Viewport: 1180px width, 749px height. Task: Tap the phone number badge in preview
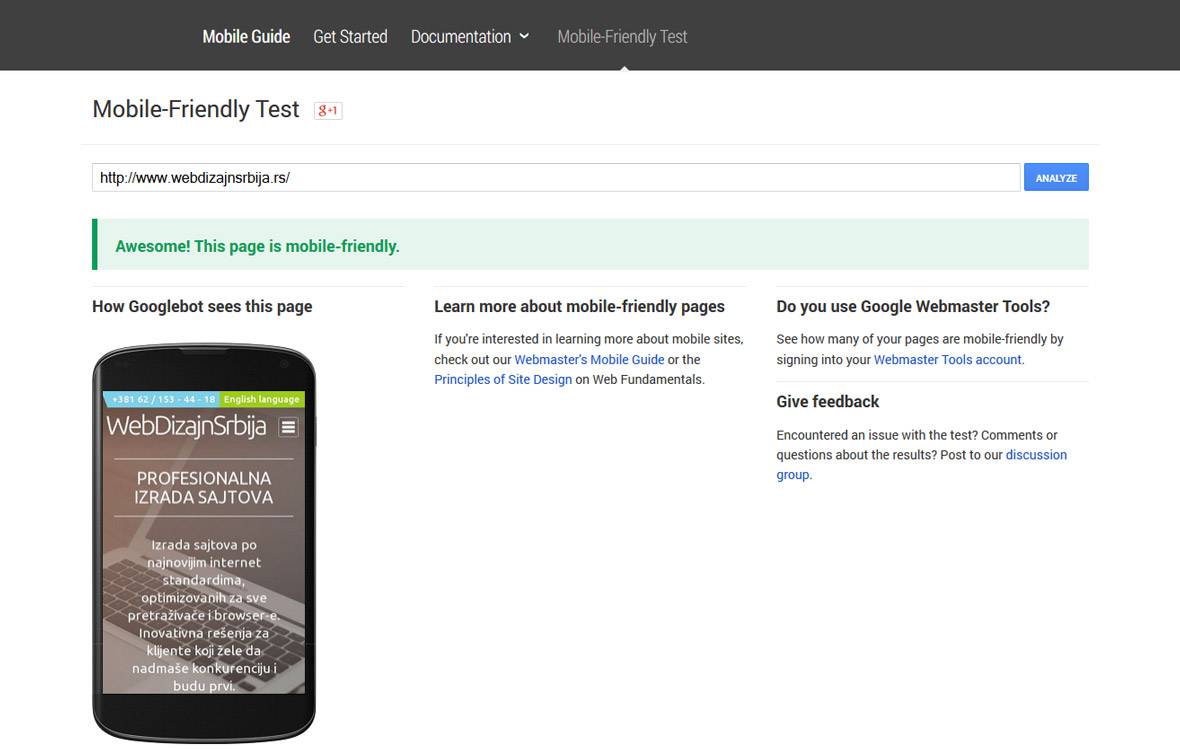click(x=162, y=399)
